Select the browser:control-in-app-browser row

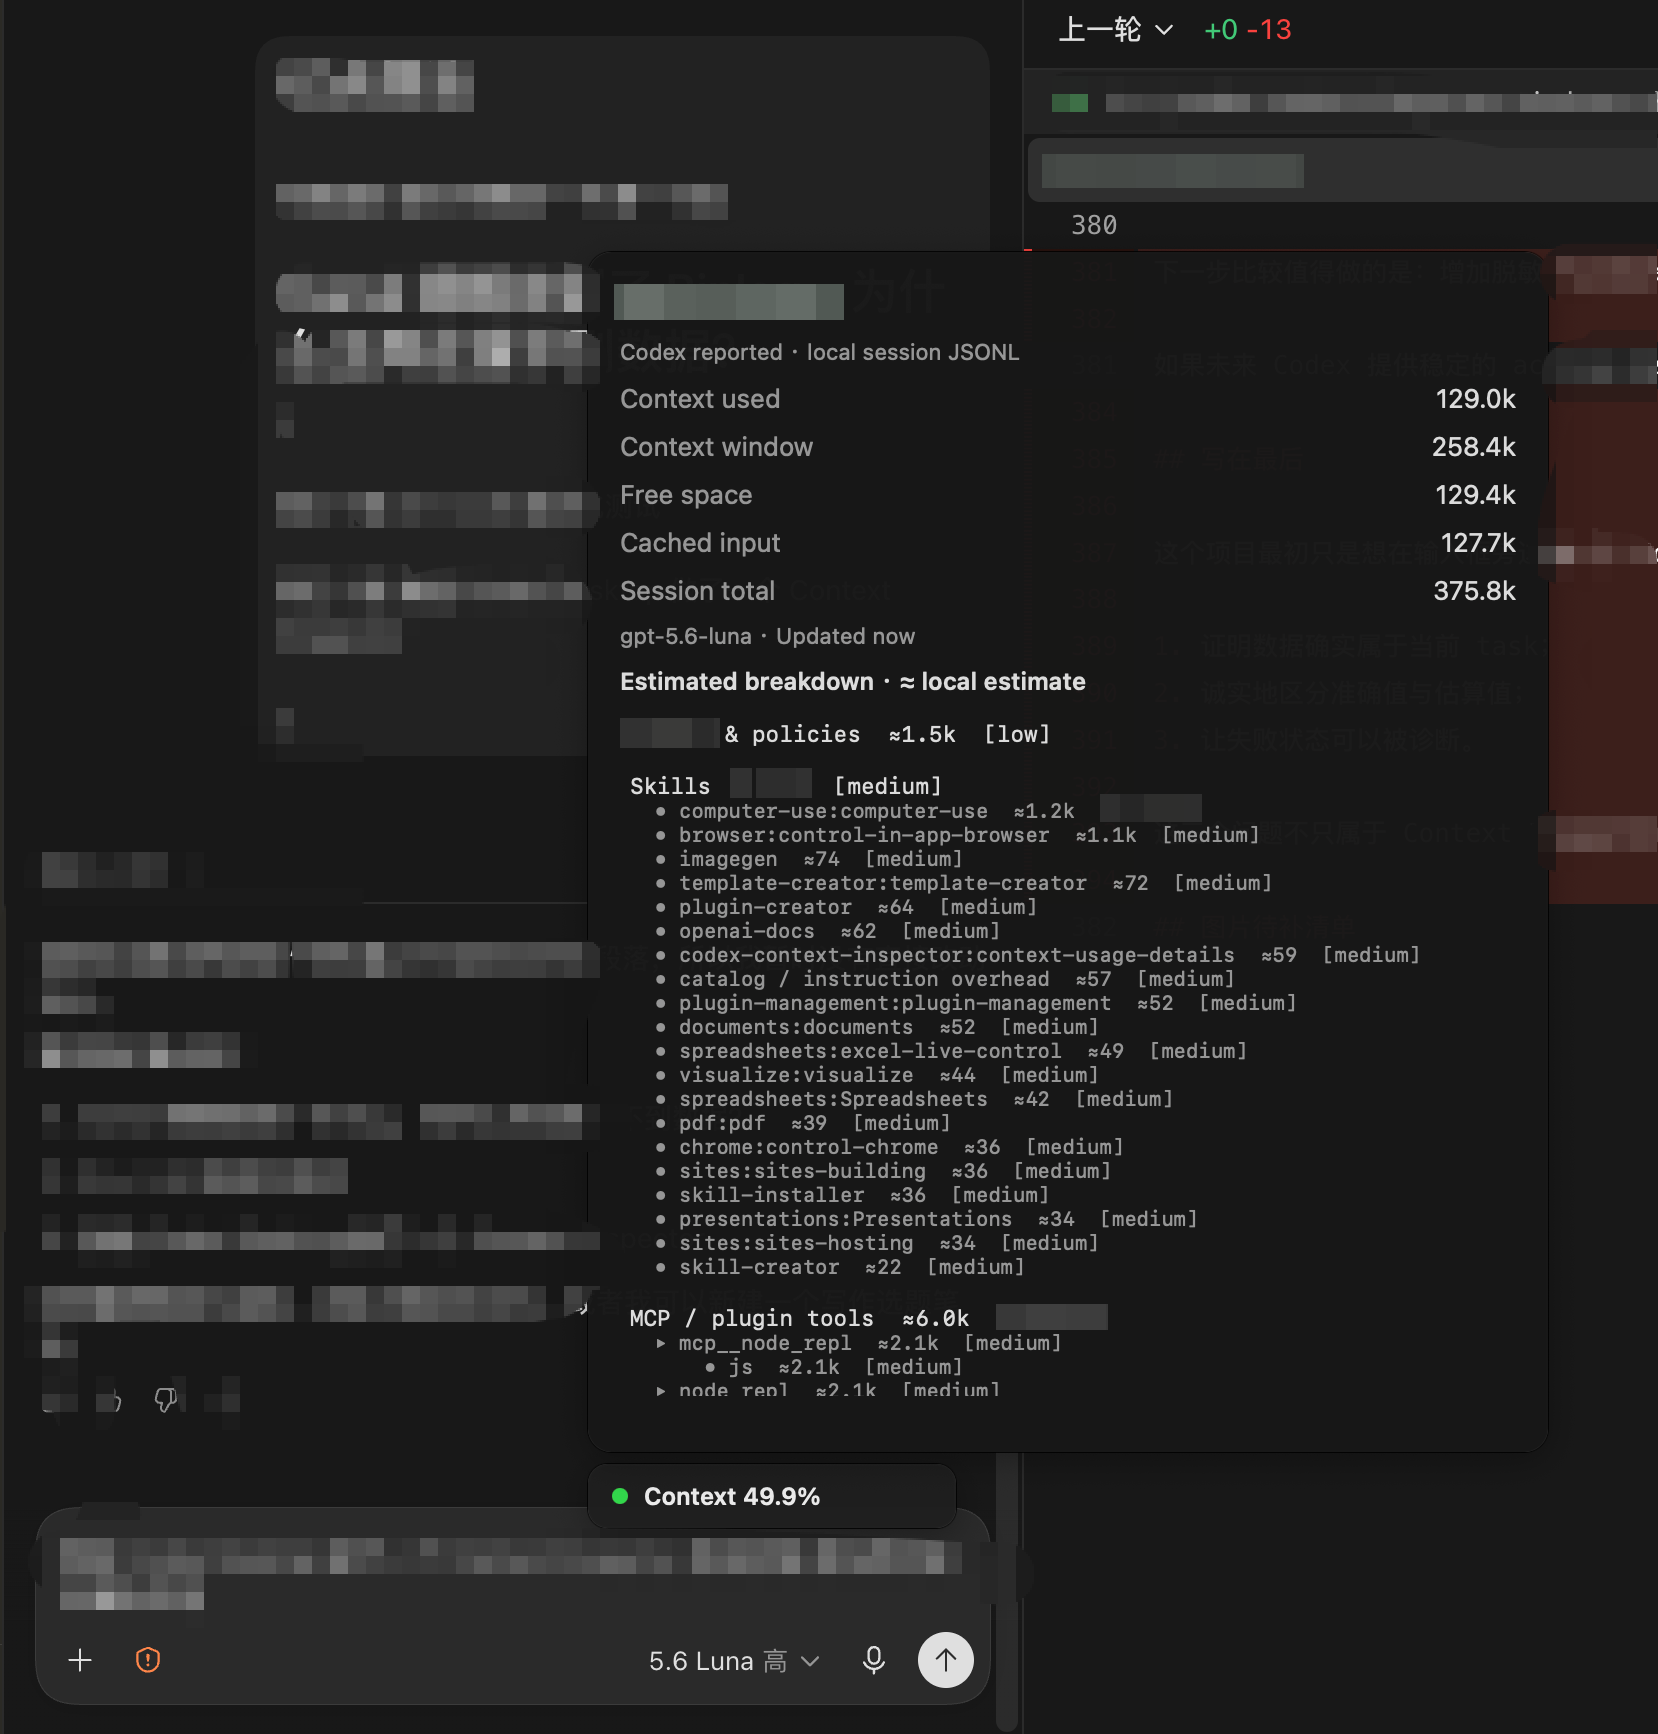[x=957, y=835]
